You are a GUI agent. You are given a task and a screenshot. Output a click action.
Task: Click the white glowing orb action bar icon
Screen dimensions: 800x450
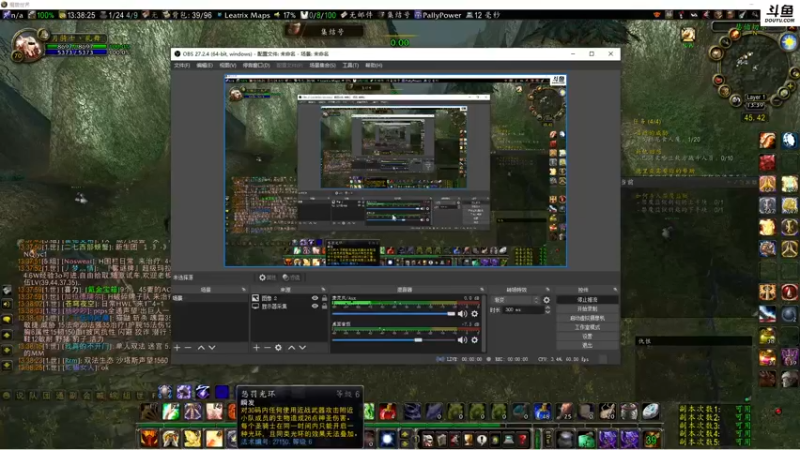pos(387,439)
